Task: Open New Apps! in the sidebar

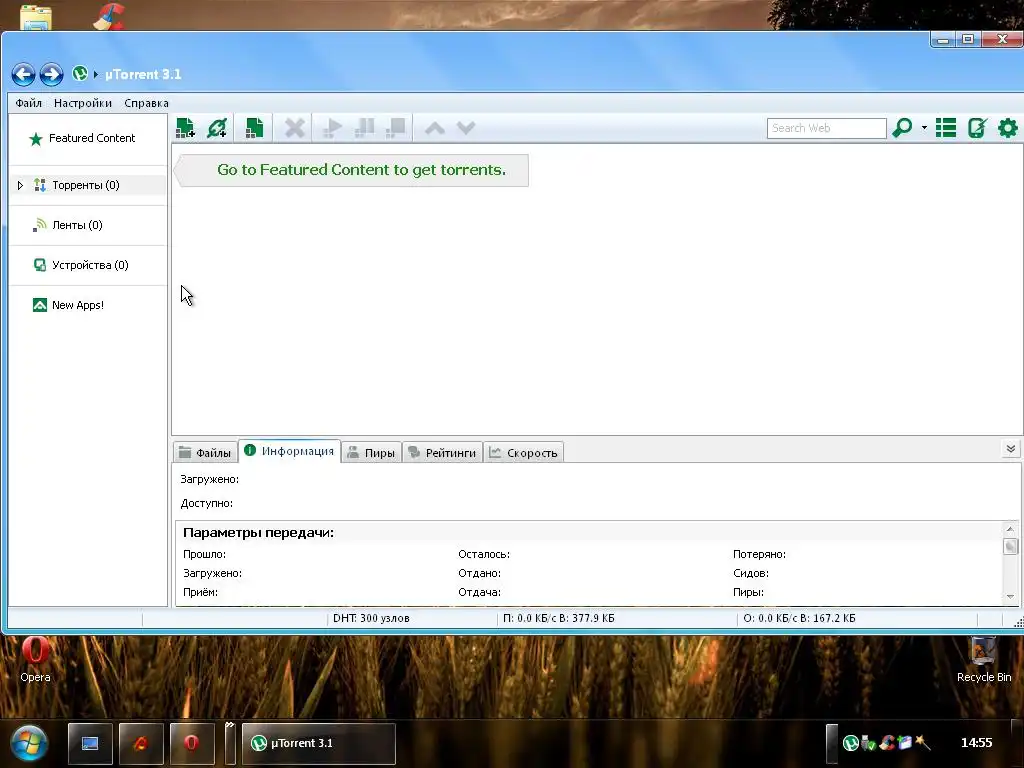Action: 78,305
